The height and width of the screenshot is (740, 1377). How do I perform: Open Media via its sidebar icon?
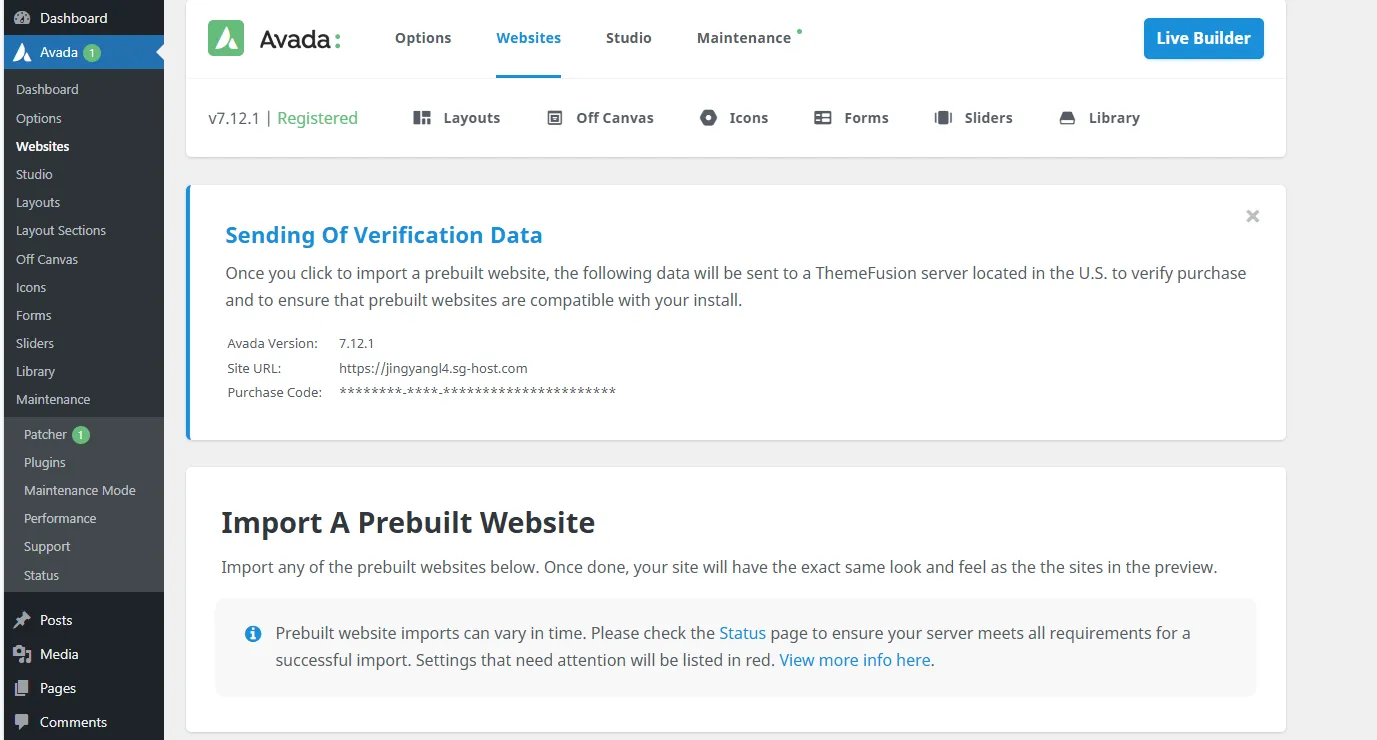tap(22, 654)
